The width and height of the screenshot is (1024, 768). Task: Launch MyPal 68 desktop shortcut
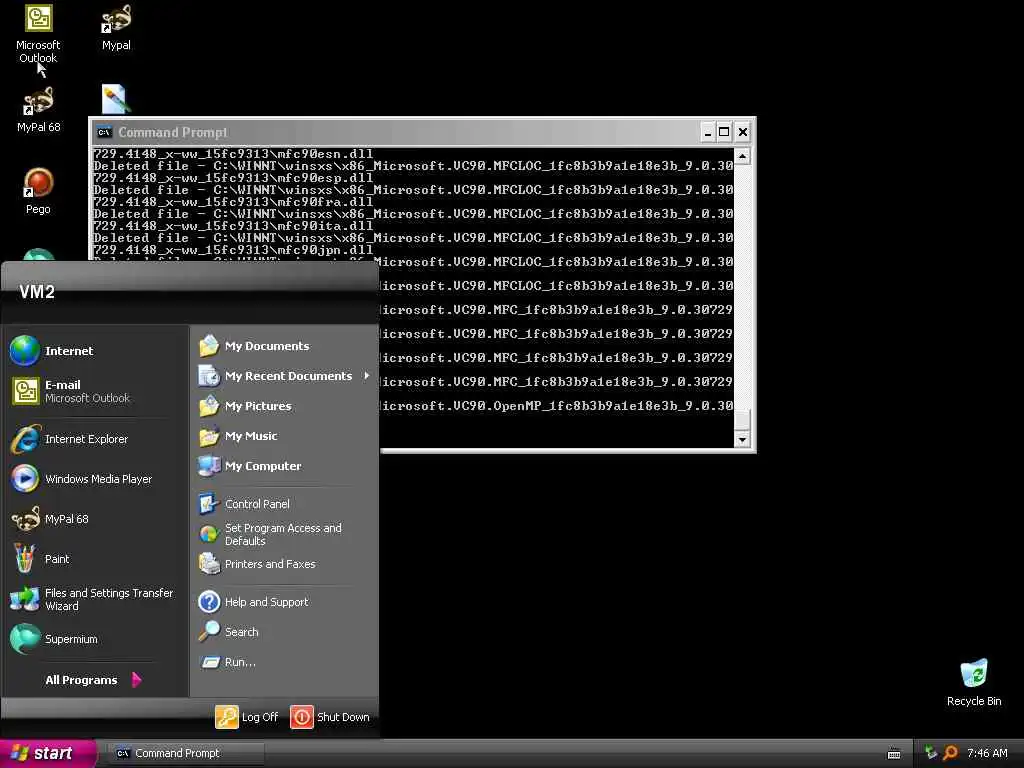(x=38, y=110)
